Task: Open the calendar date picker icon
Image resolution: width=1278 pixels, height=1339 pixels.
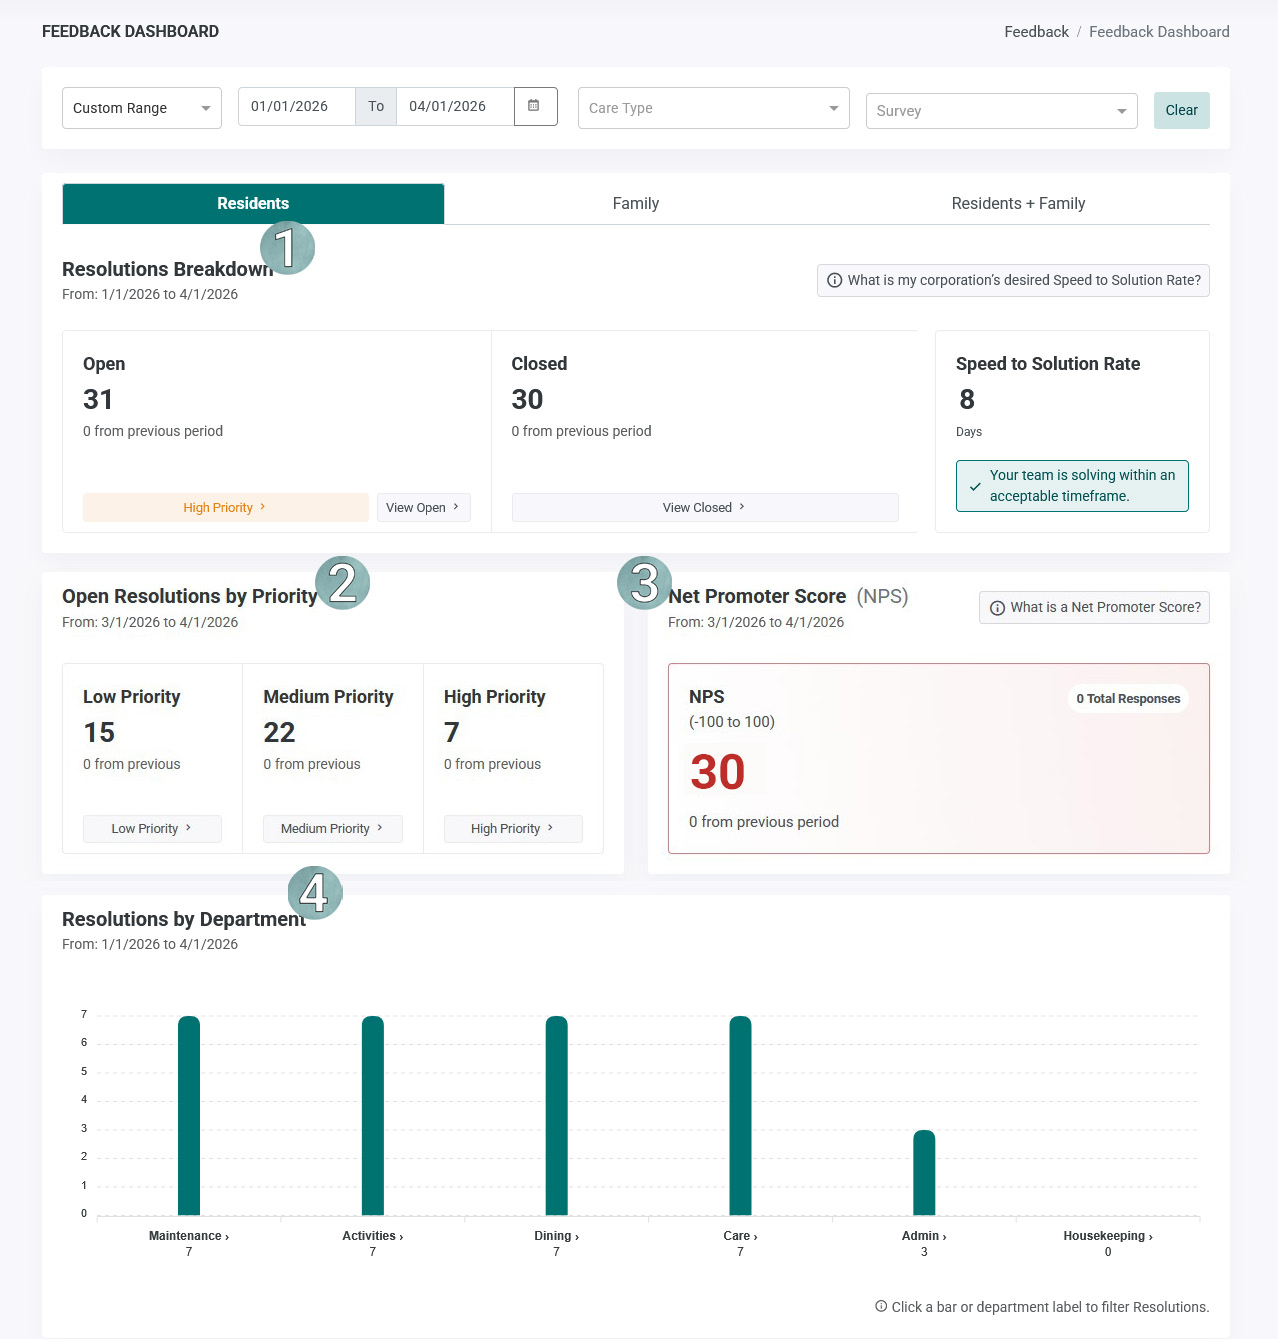Action: (534, 106)
